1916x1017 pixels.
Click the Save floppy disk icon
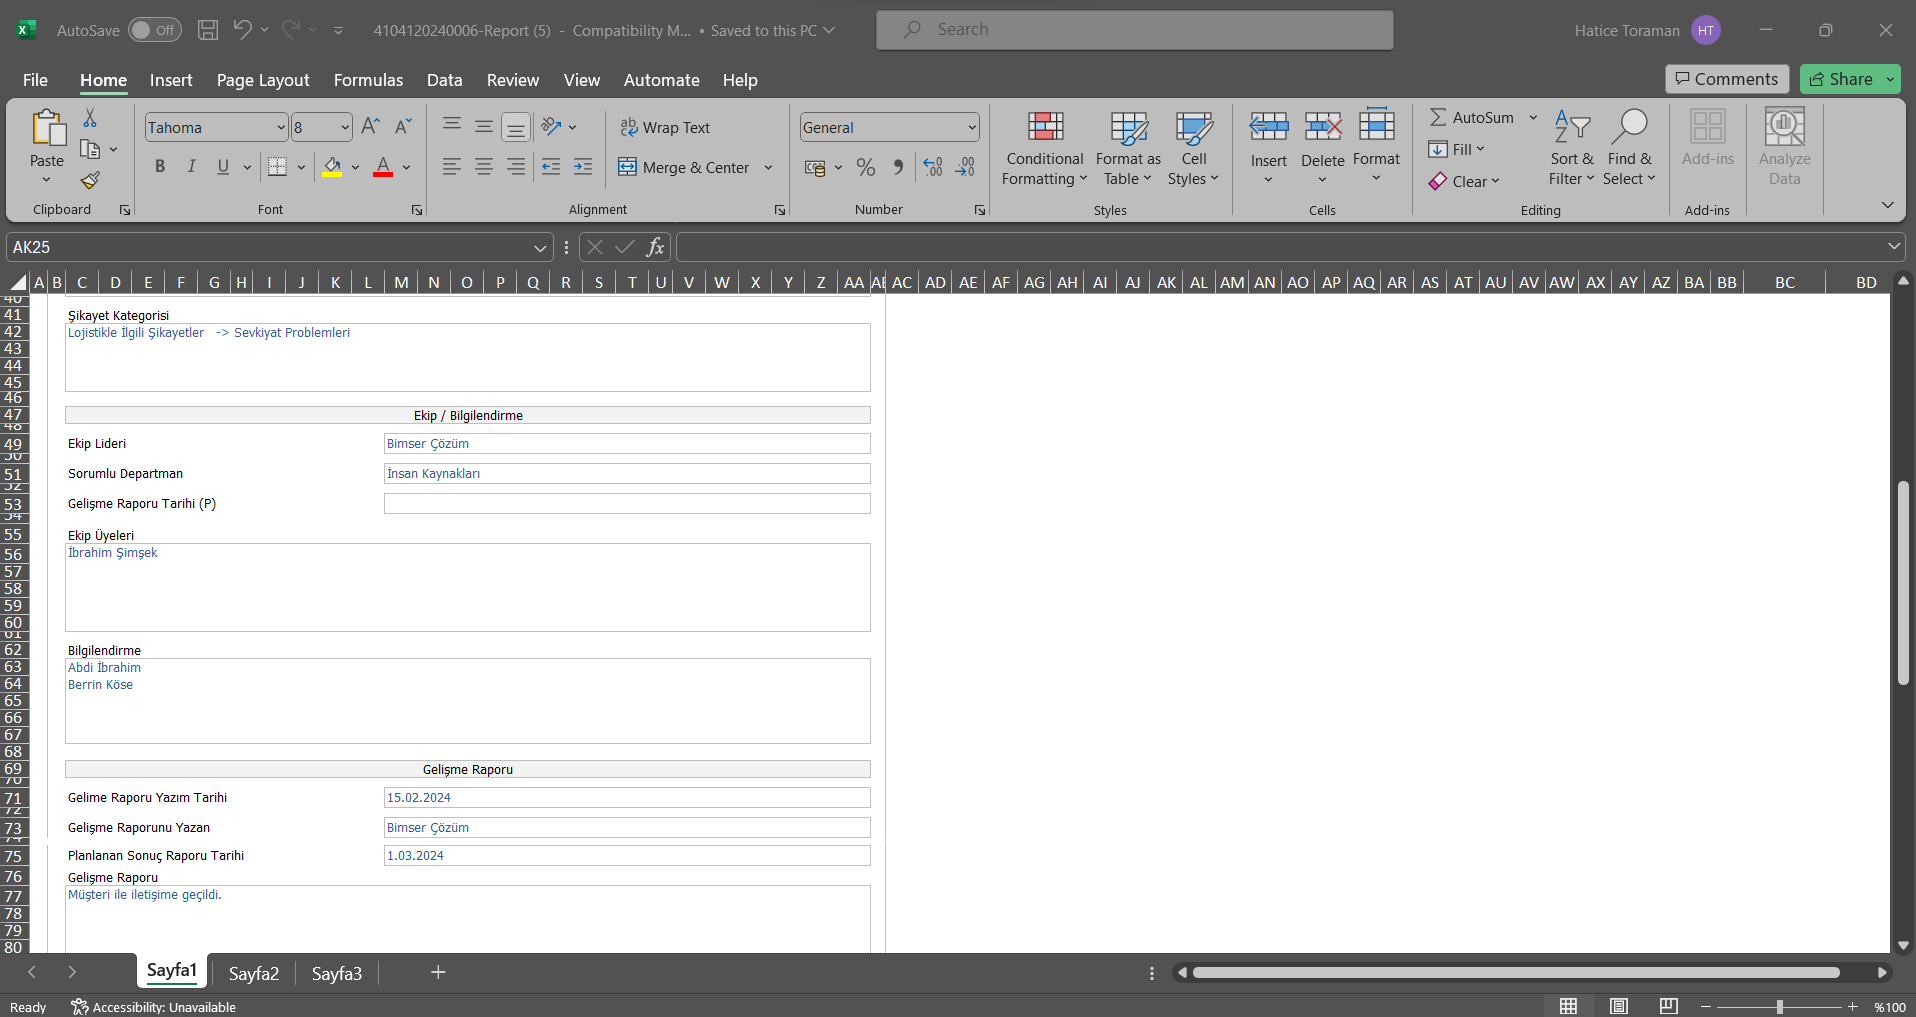[208, 30]
